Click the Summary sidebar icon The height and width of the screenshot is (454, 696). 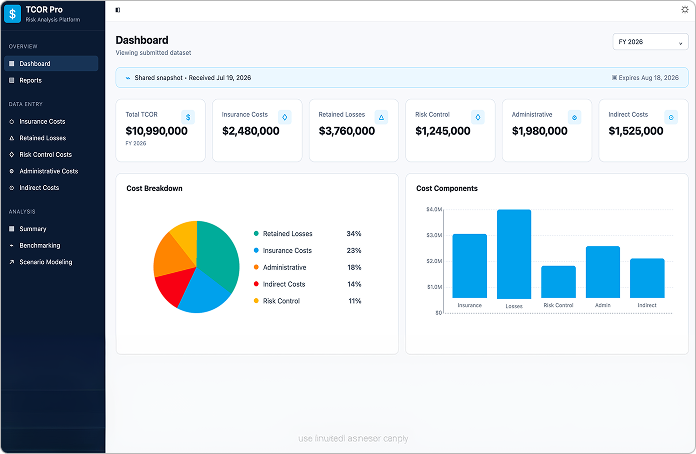12,229
